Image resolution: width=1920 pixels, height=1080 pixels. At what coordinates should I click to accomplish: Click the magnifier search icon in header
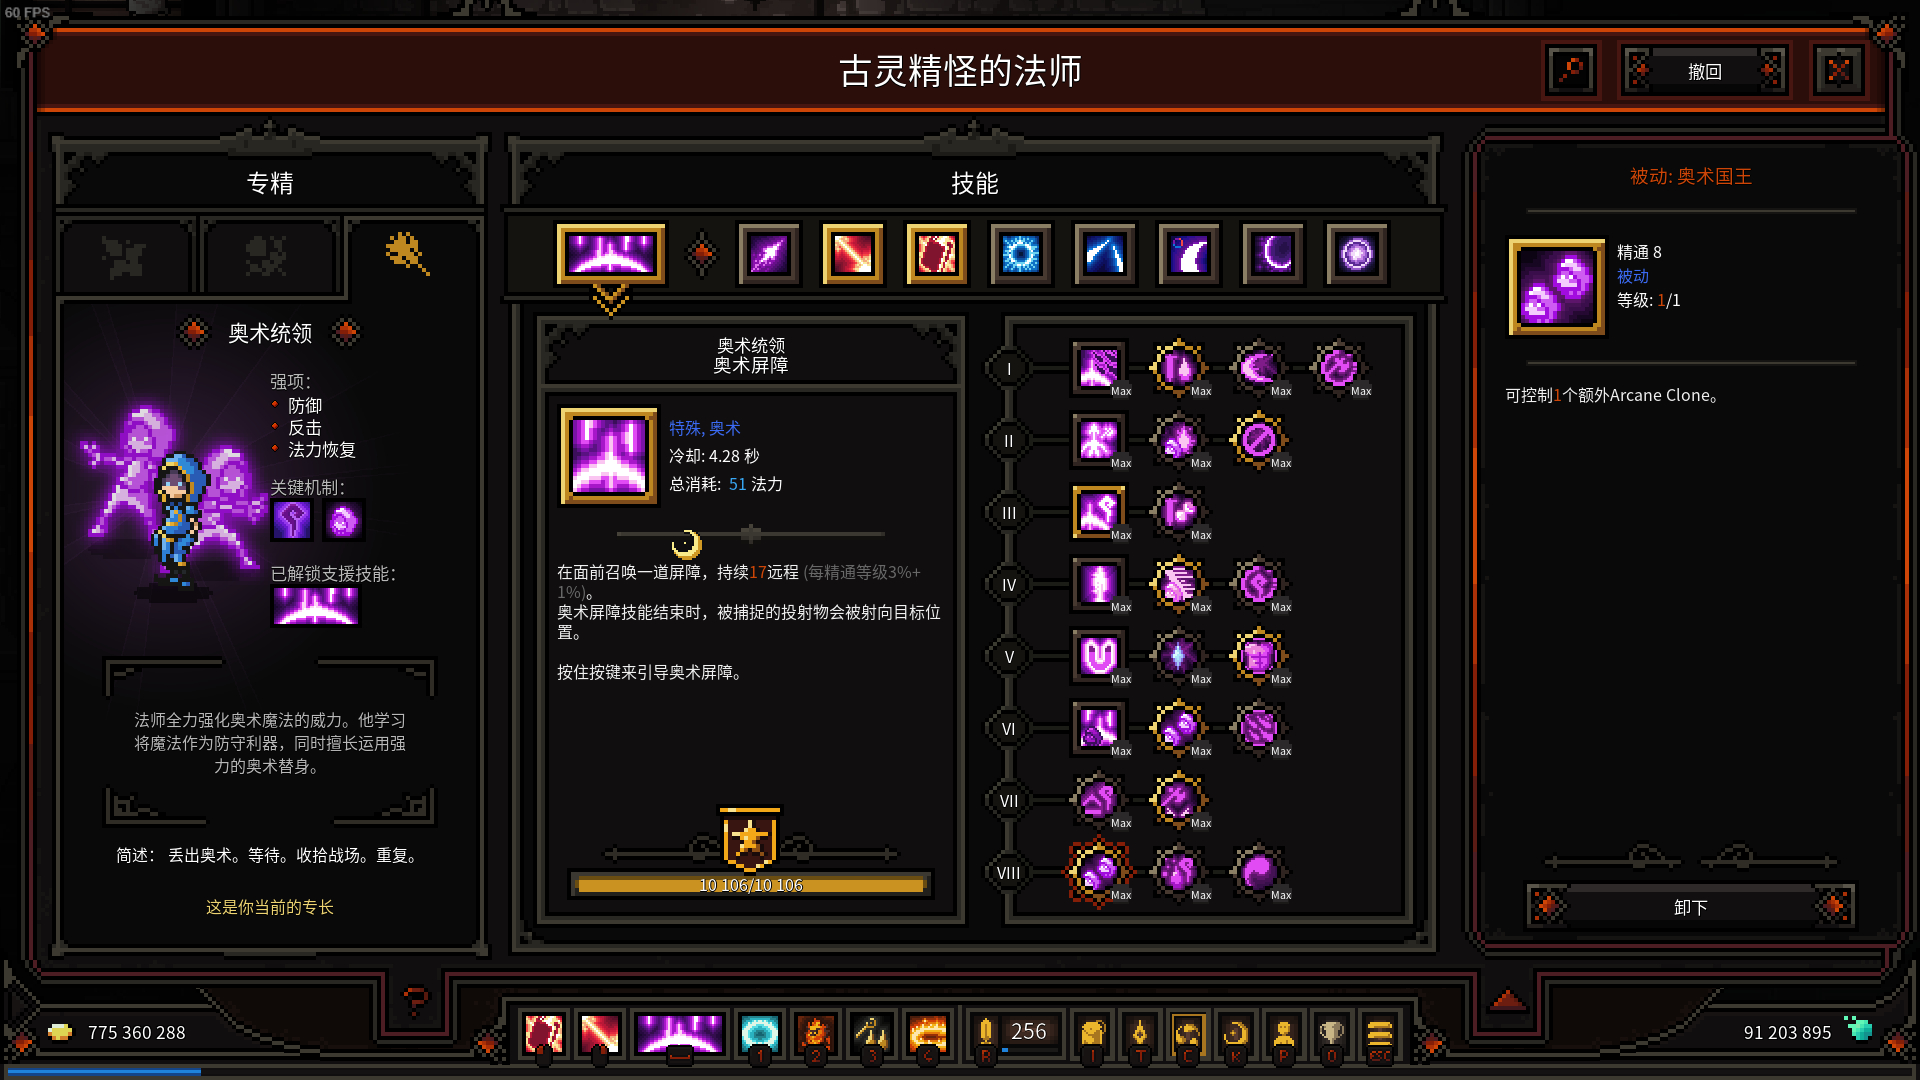1571,71
